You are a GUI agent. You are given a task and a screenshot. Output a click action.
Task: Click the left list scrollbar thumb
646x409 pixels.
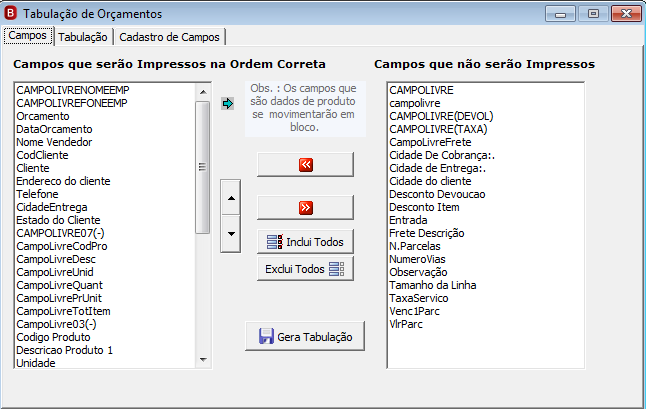coord(203,167)
